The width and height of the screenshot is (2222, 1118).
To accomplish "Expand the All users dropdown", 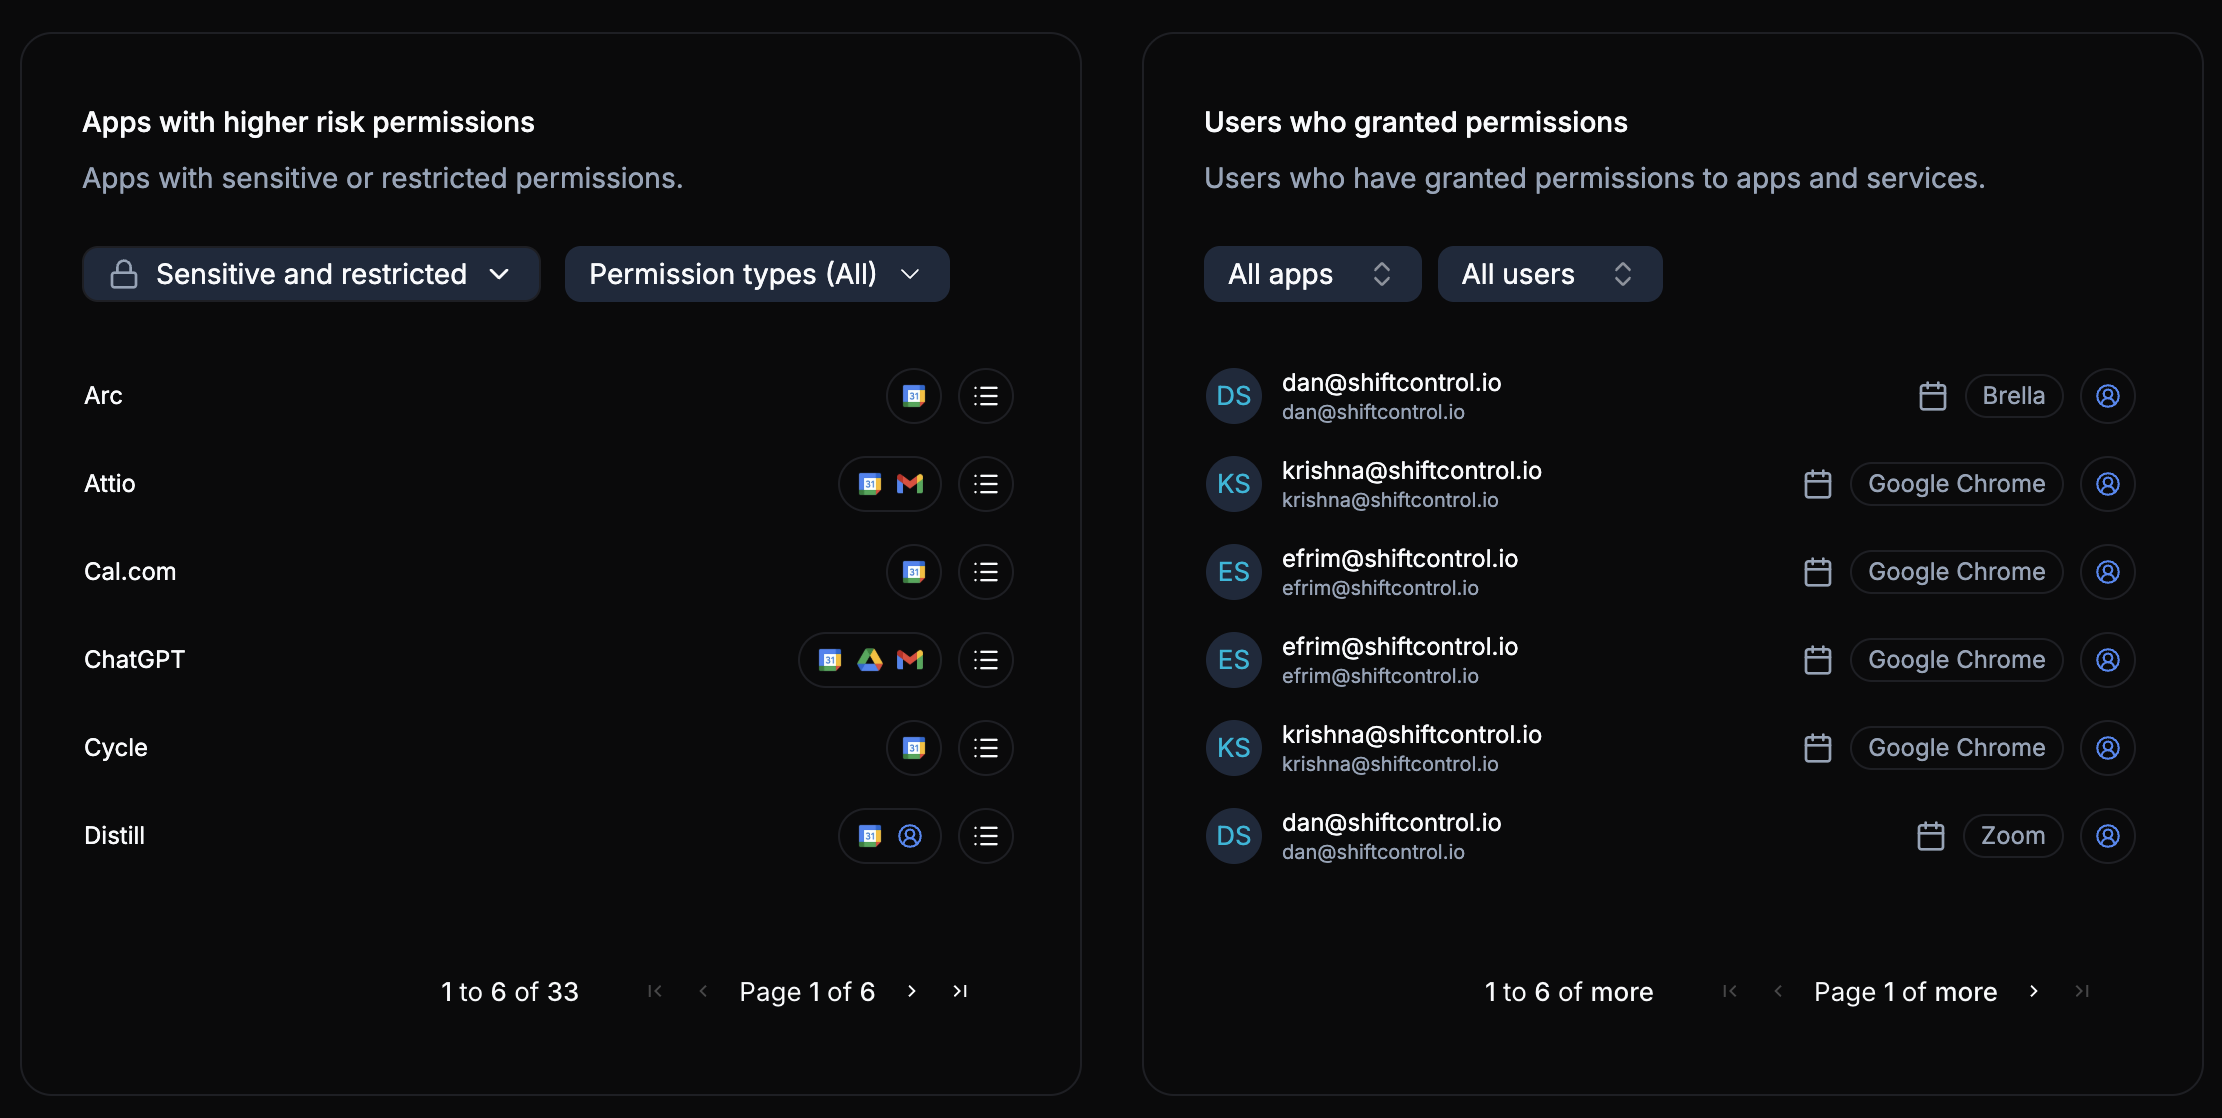I will (x=1549, y=273).
